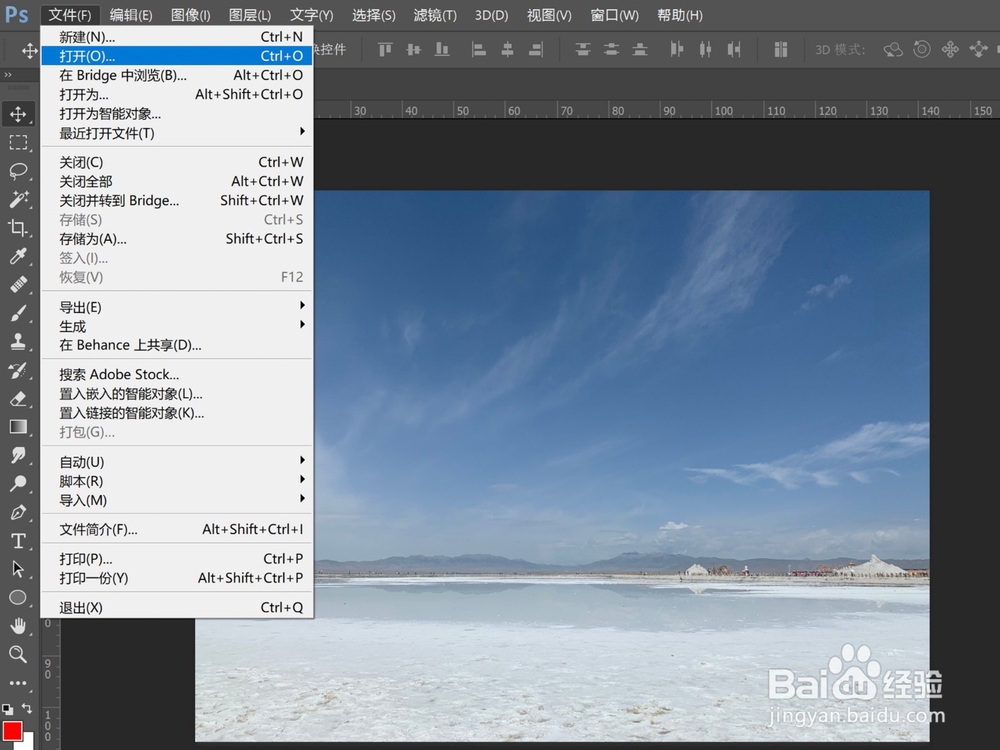Align bottom edges in options bar
Viewport: 1000px width, 750px height.
point(442,49)
